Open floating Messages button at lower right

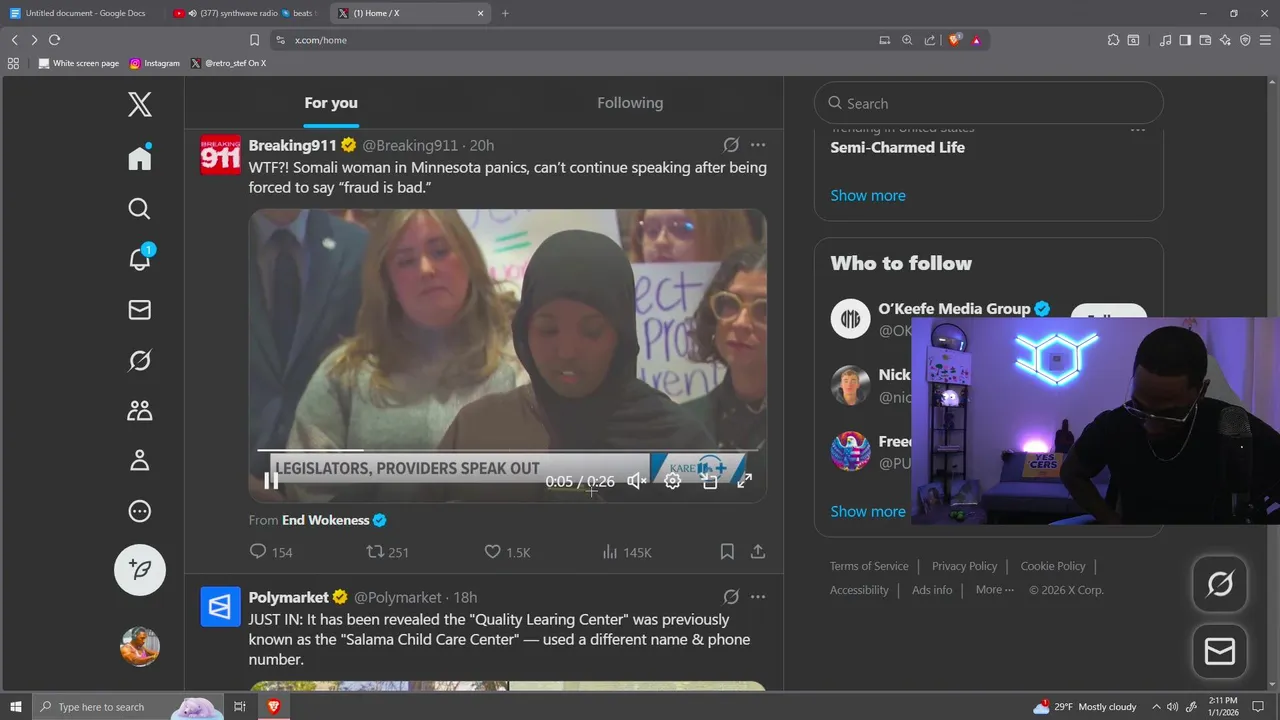[x=1220, y=652]
